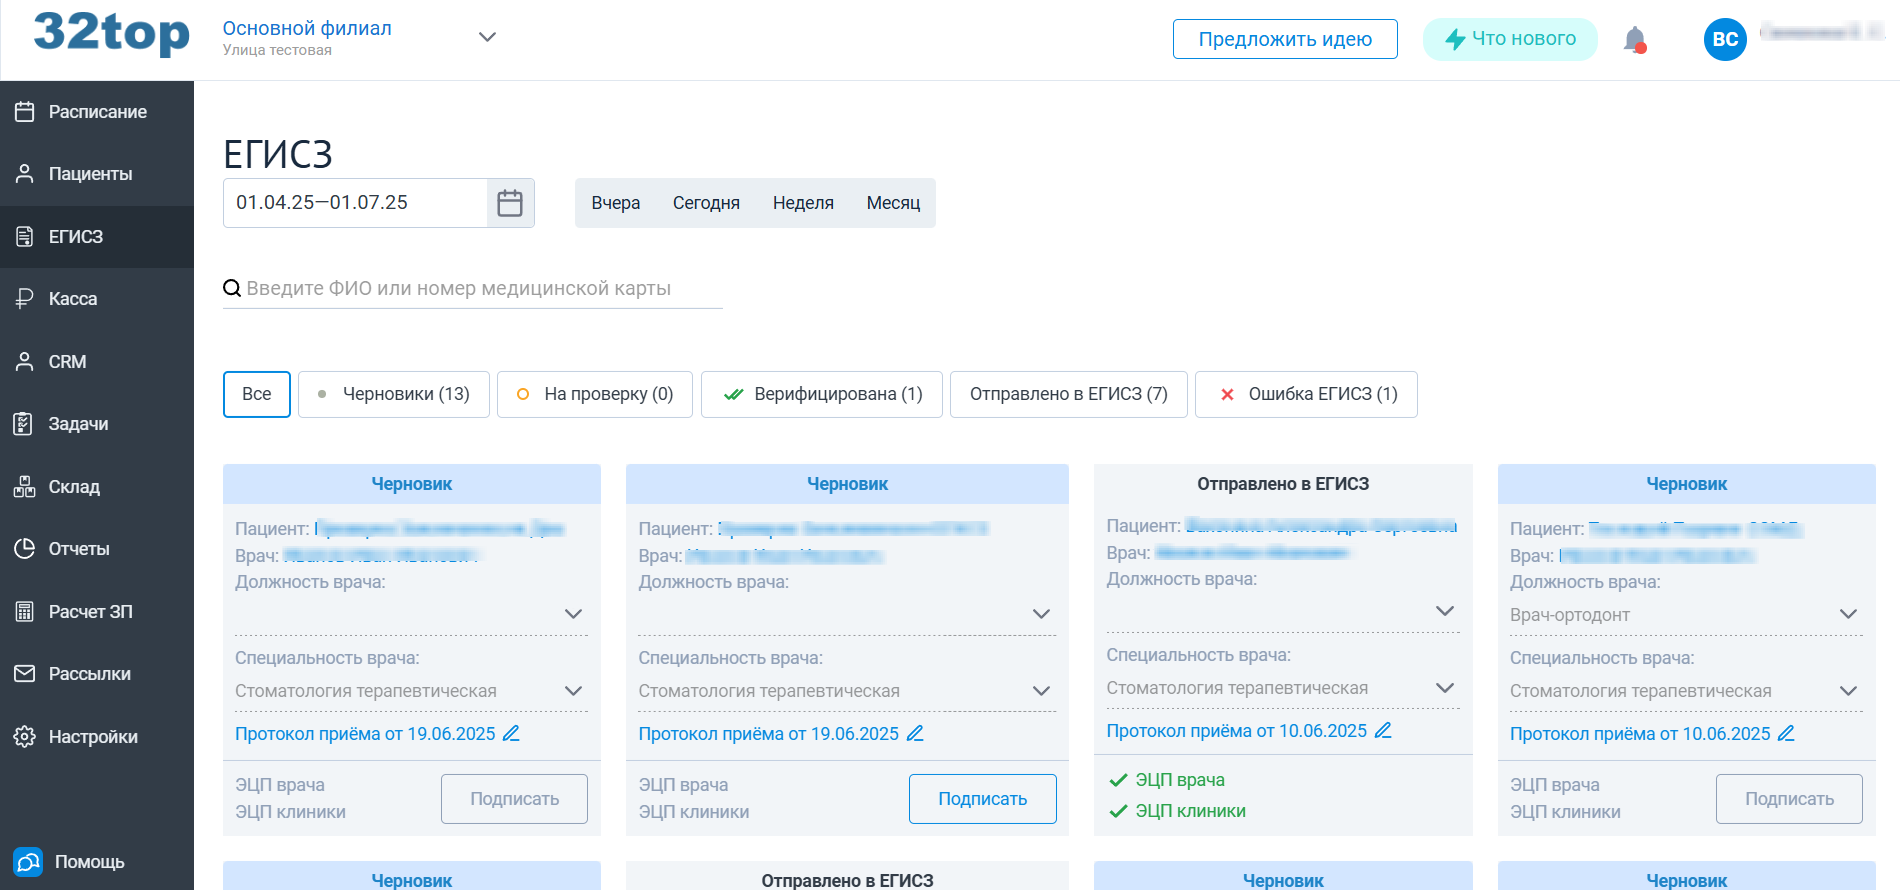Image resolution: width=1900 pixels, height=890 pixels.
Task: Open Что нового updates
Action: point(1510,39)
